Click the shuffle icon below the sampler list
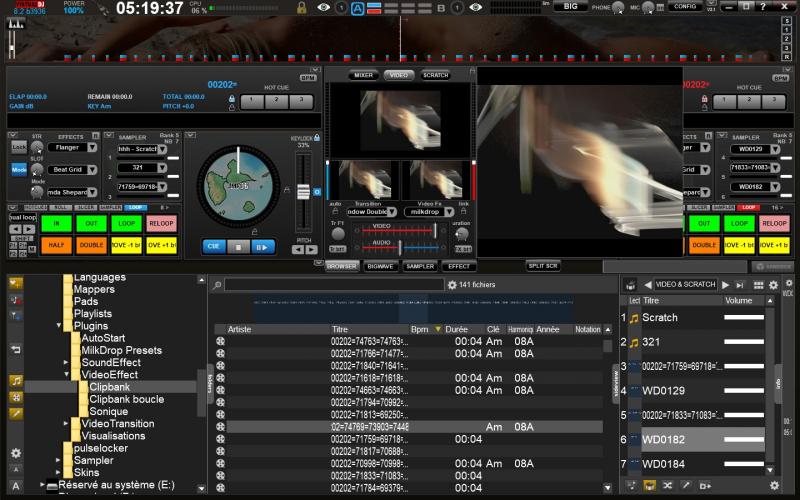The width and height of the screenshot is (800, 500). coord(667,485)
